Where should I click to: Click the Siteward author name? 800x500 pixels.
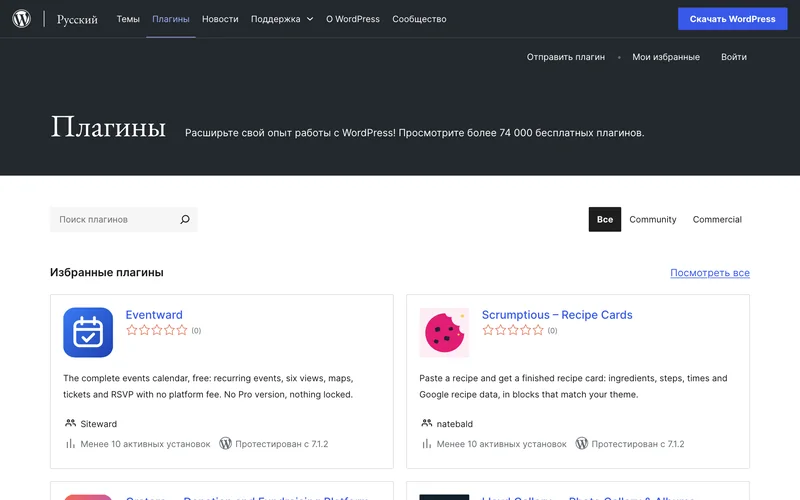point(98,424)
